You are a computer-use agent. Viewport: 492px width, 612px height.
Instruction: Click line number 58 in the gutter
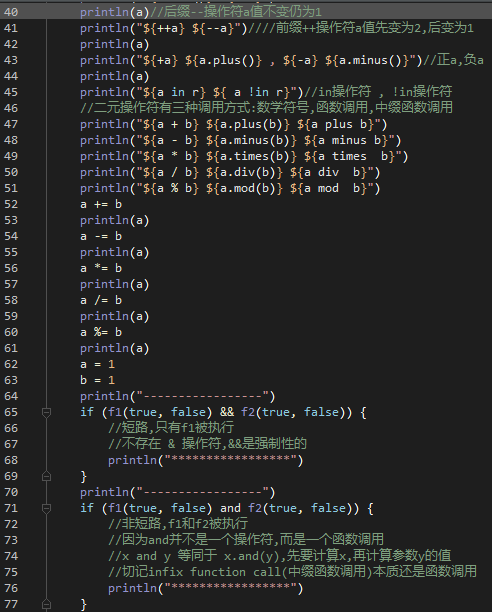coord(11,300)
